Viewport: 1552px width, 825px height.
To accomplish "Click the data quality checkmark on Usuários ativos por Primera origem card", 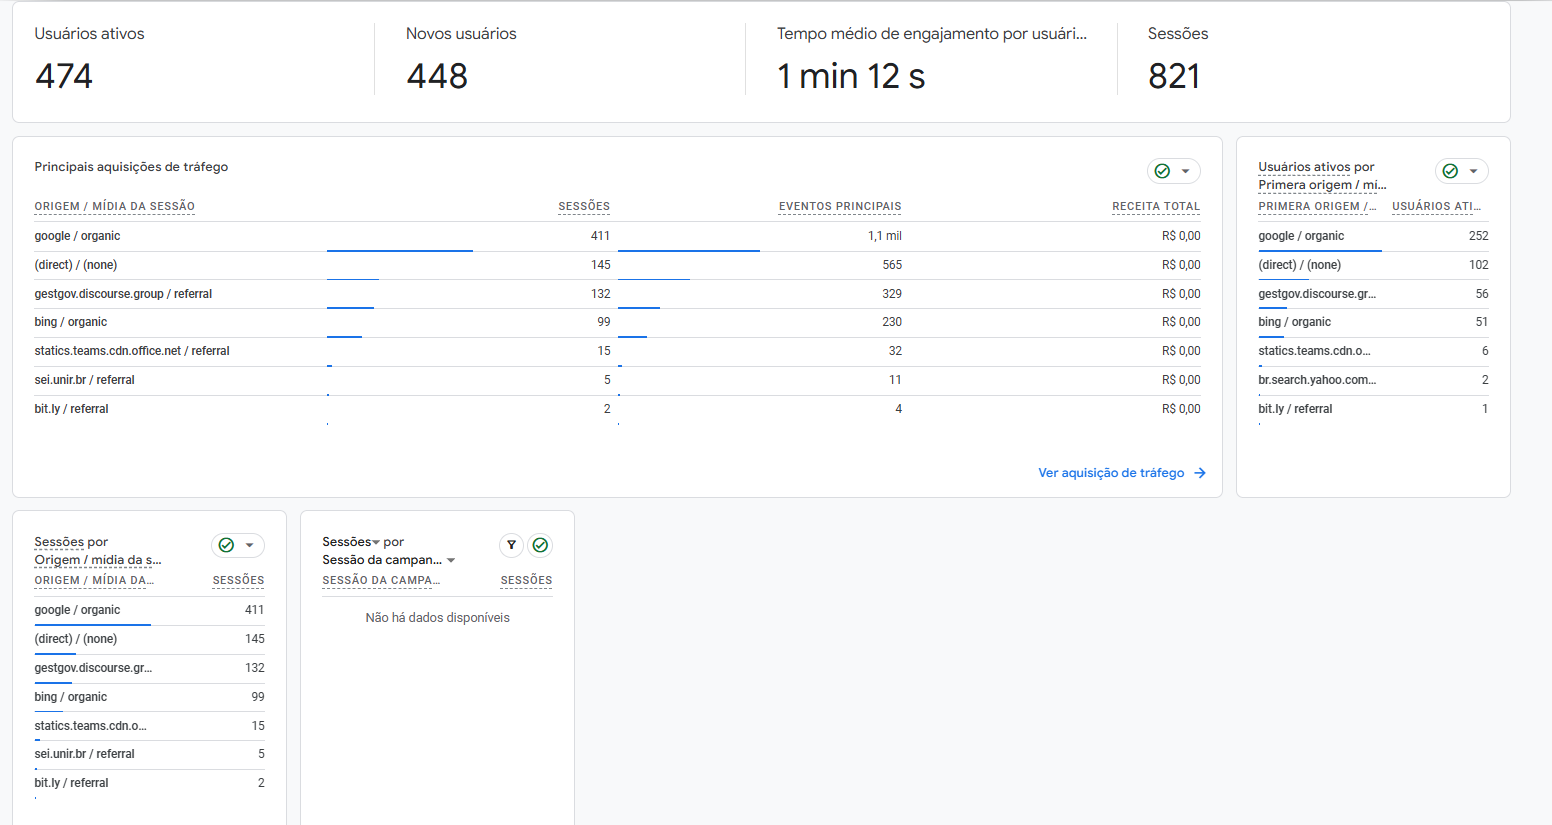I will click(x=1450, y=171).
